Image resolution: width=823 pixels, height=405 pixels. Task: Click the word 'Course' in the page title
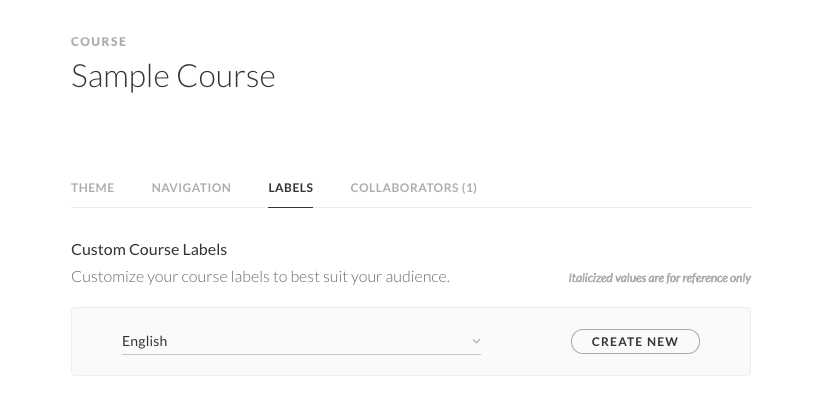click(x=225, y=76)
